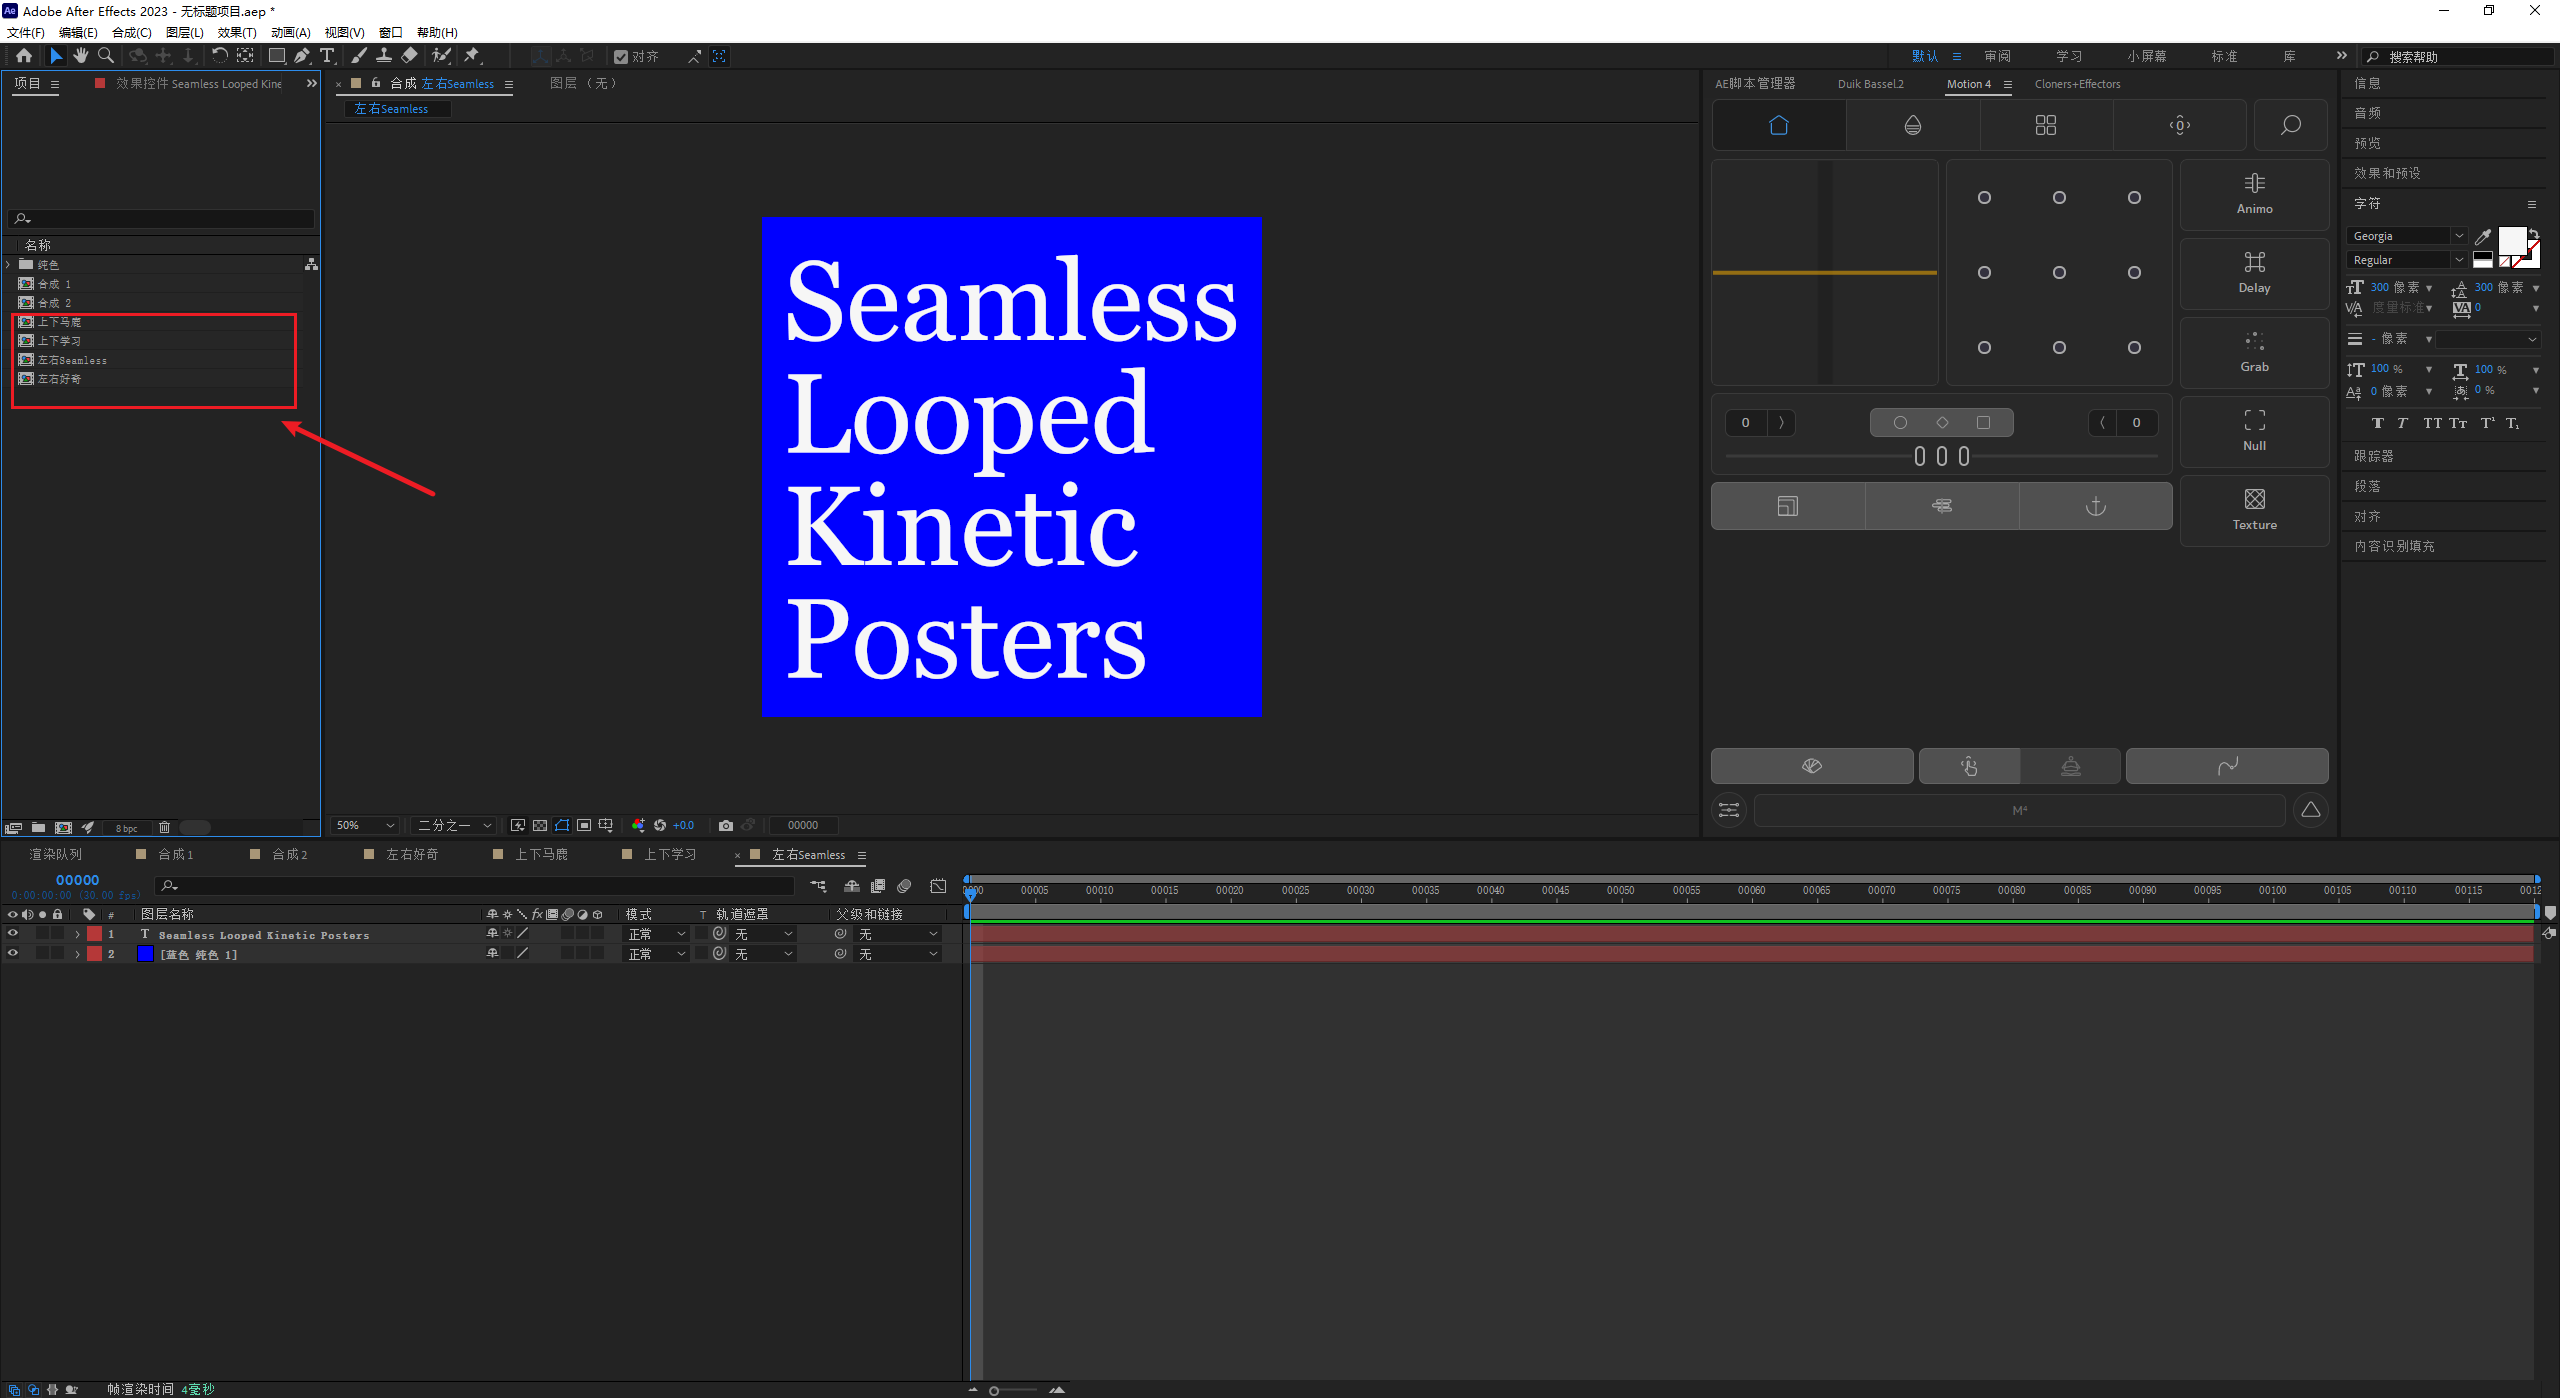The height and width of the screenshot is (1398, 2560).
Task: Pick the Horizontal Type tool
Action: pos(327,56)
